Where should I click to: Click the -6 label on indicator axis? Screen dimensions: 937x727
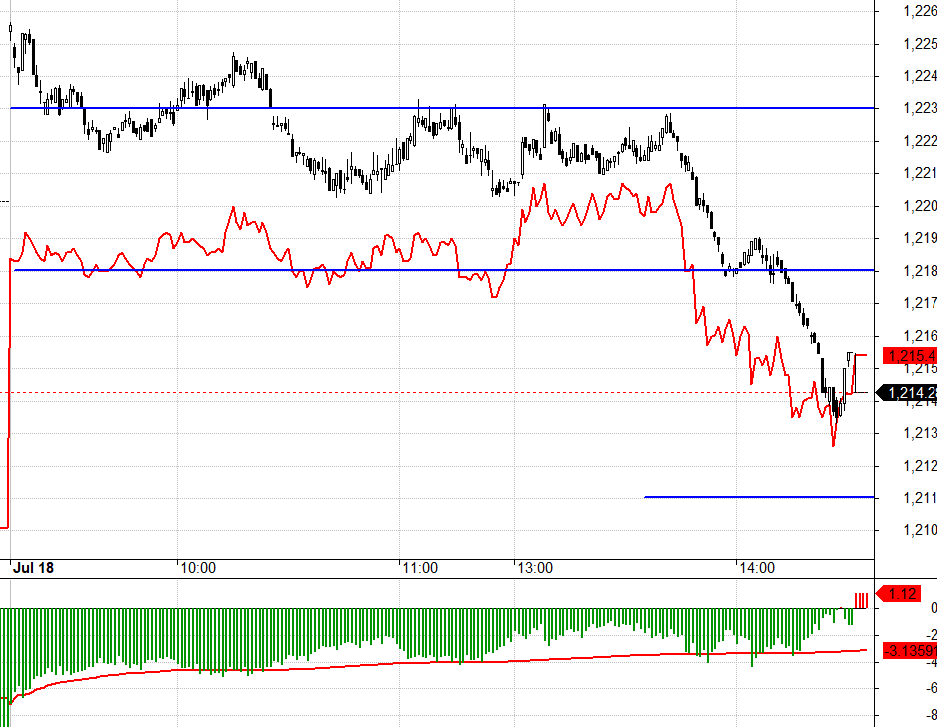point(931,688)
